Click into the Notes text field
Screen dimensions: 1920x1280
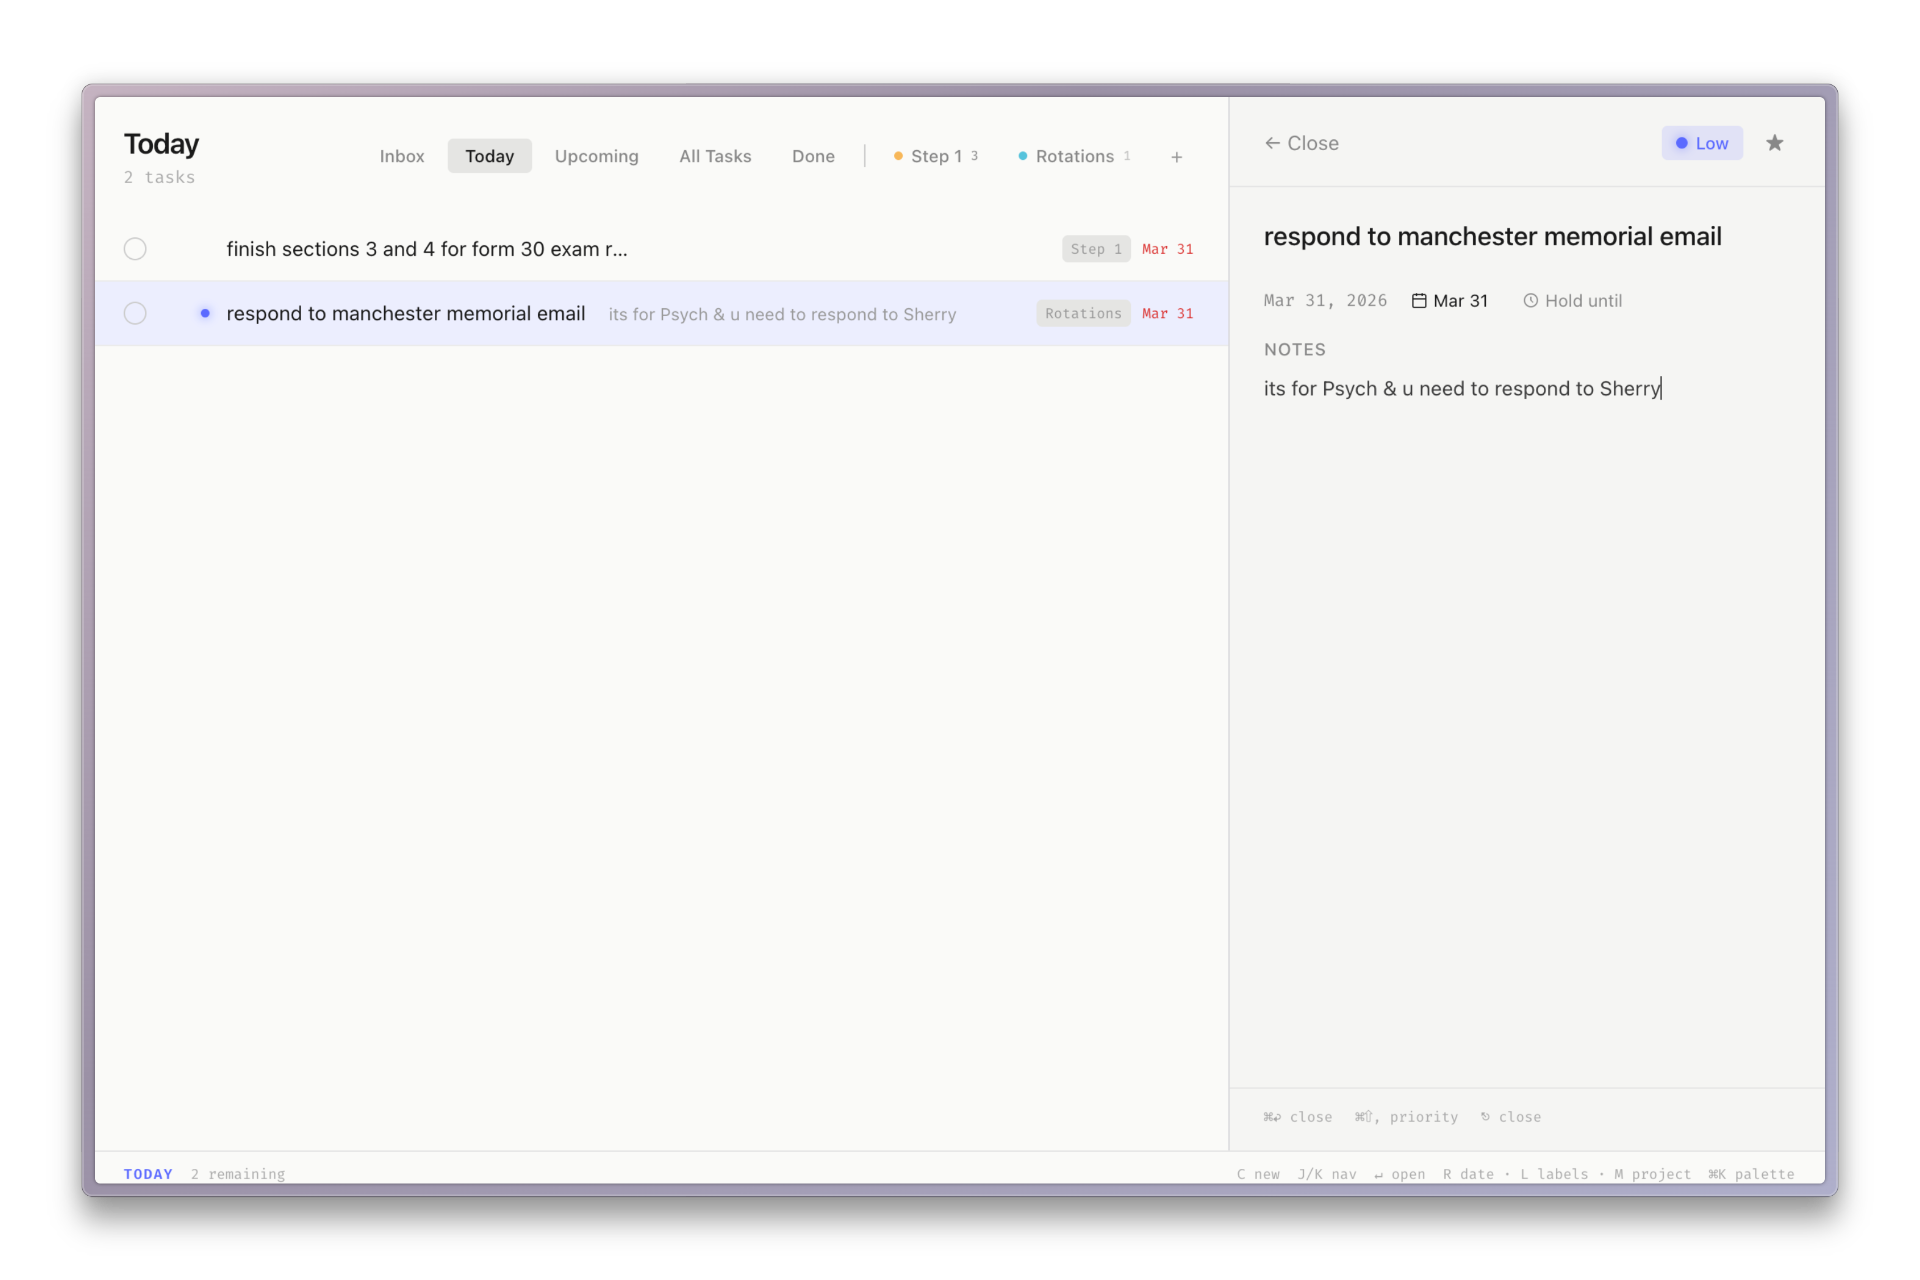[x=1526, y=389]
